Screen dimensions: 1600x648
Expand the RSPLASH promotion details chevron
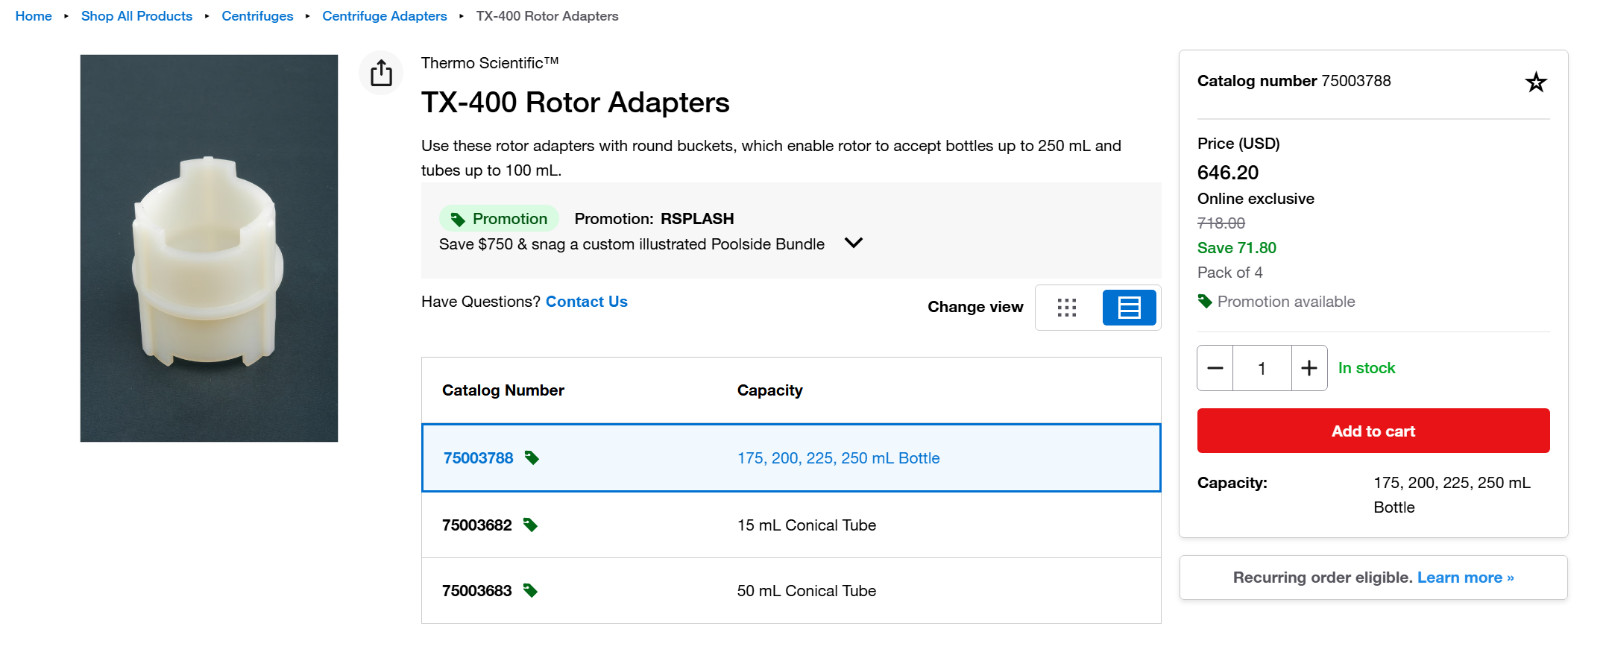tap(853, 243)
